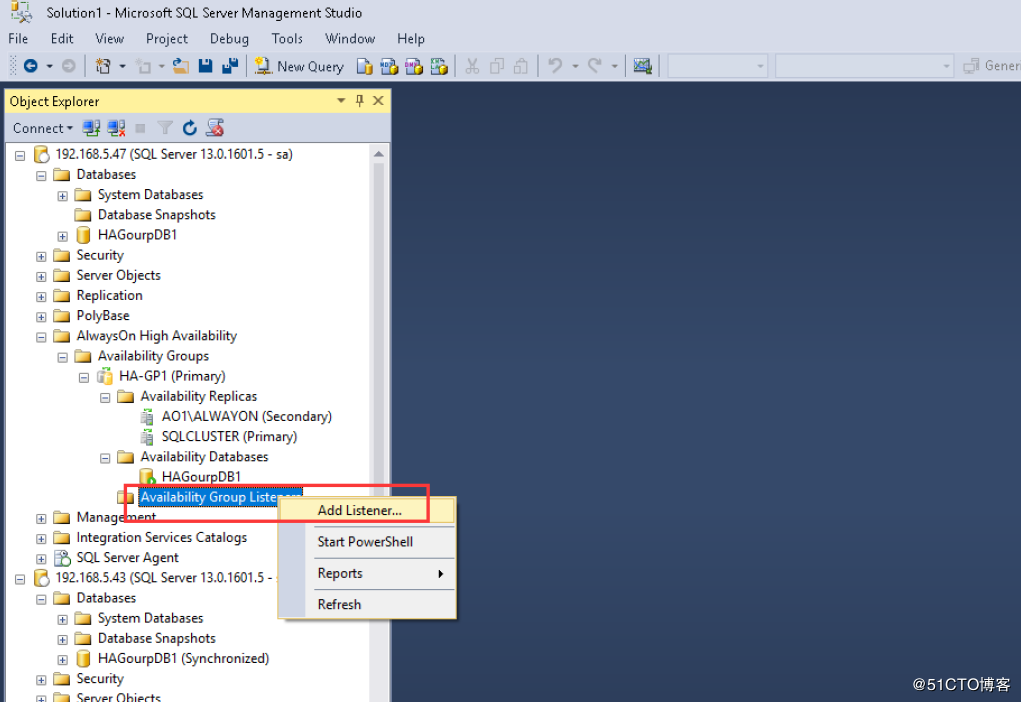Close the Object Explorer panel
This screenshot has height=702, width=1021.
click(378, 100)
